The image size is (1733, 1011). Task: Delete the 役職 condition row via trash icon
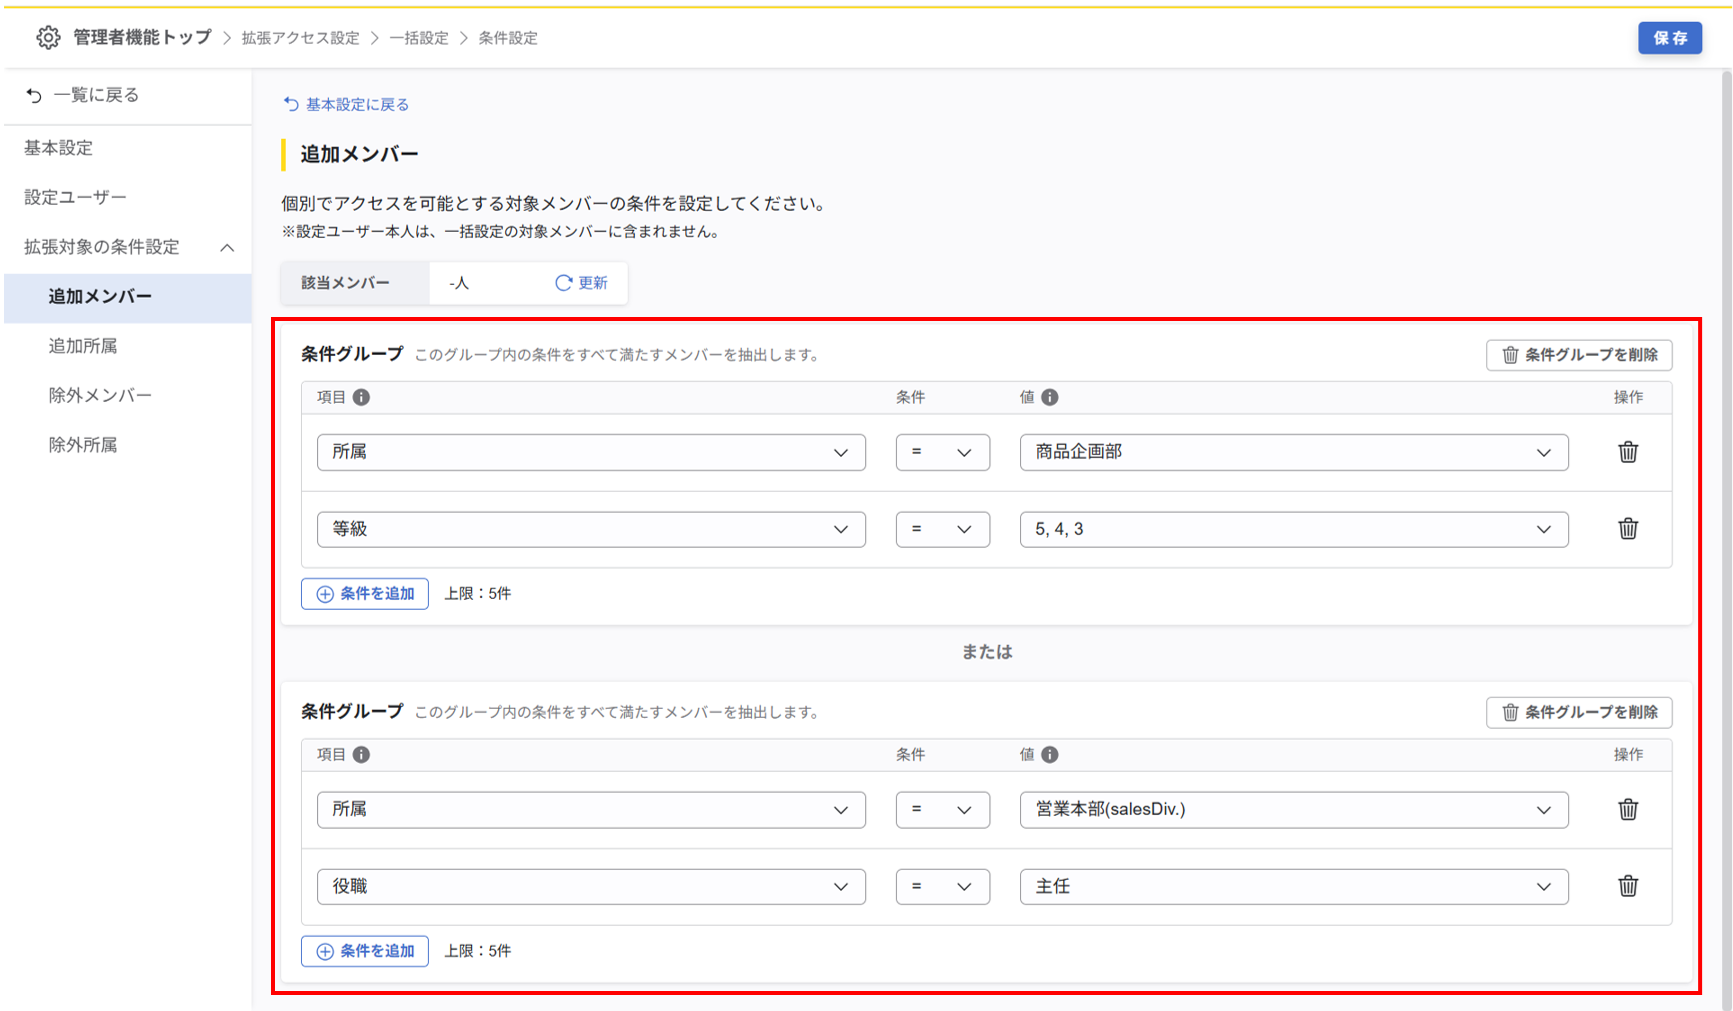[x=1627, y=886]
